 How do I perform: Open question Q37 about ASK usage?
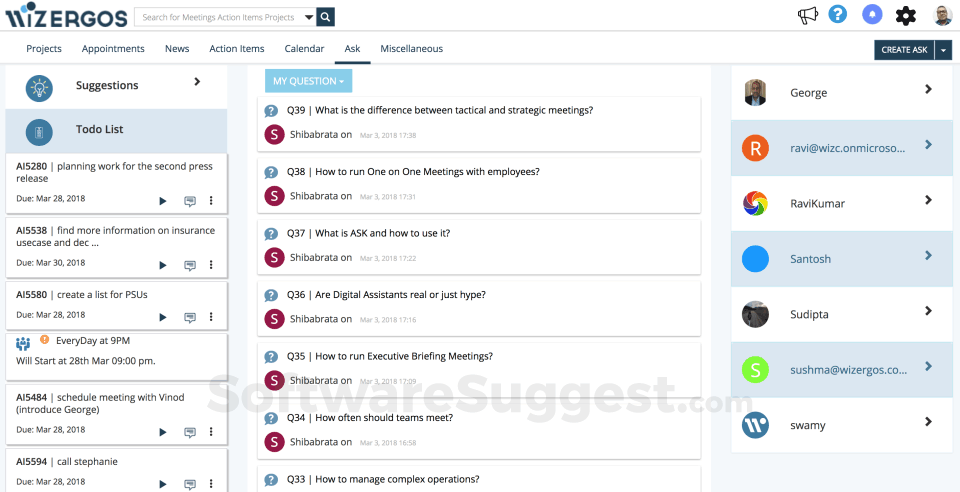coord(382,233)
